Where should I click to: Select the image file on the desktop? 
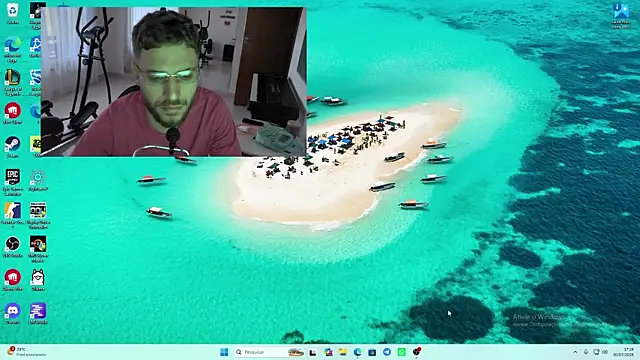[x=621, y=16]
